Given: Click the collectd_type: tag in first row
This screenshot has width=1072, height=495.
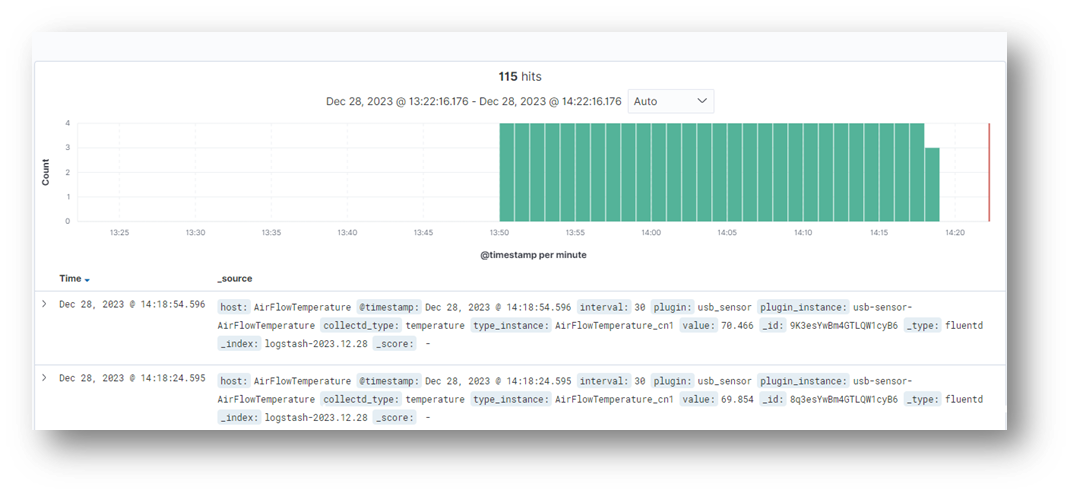Looking at the screenshot, I should 361,326.
